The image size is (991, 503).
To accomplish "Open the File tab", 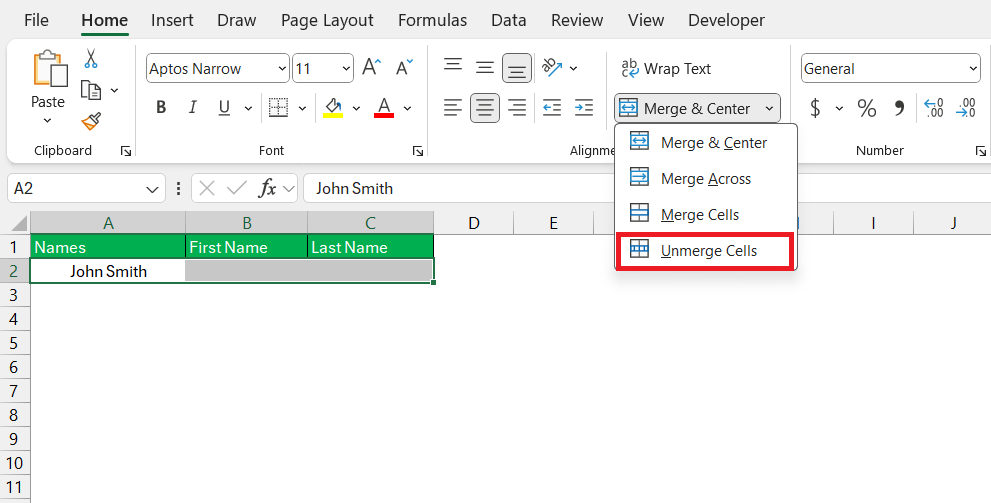I will [x=36, y=20].
